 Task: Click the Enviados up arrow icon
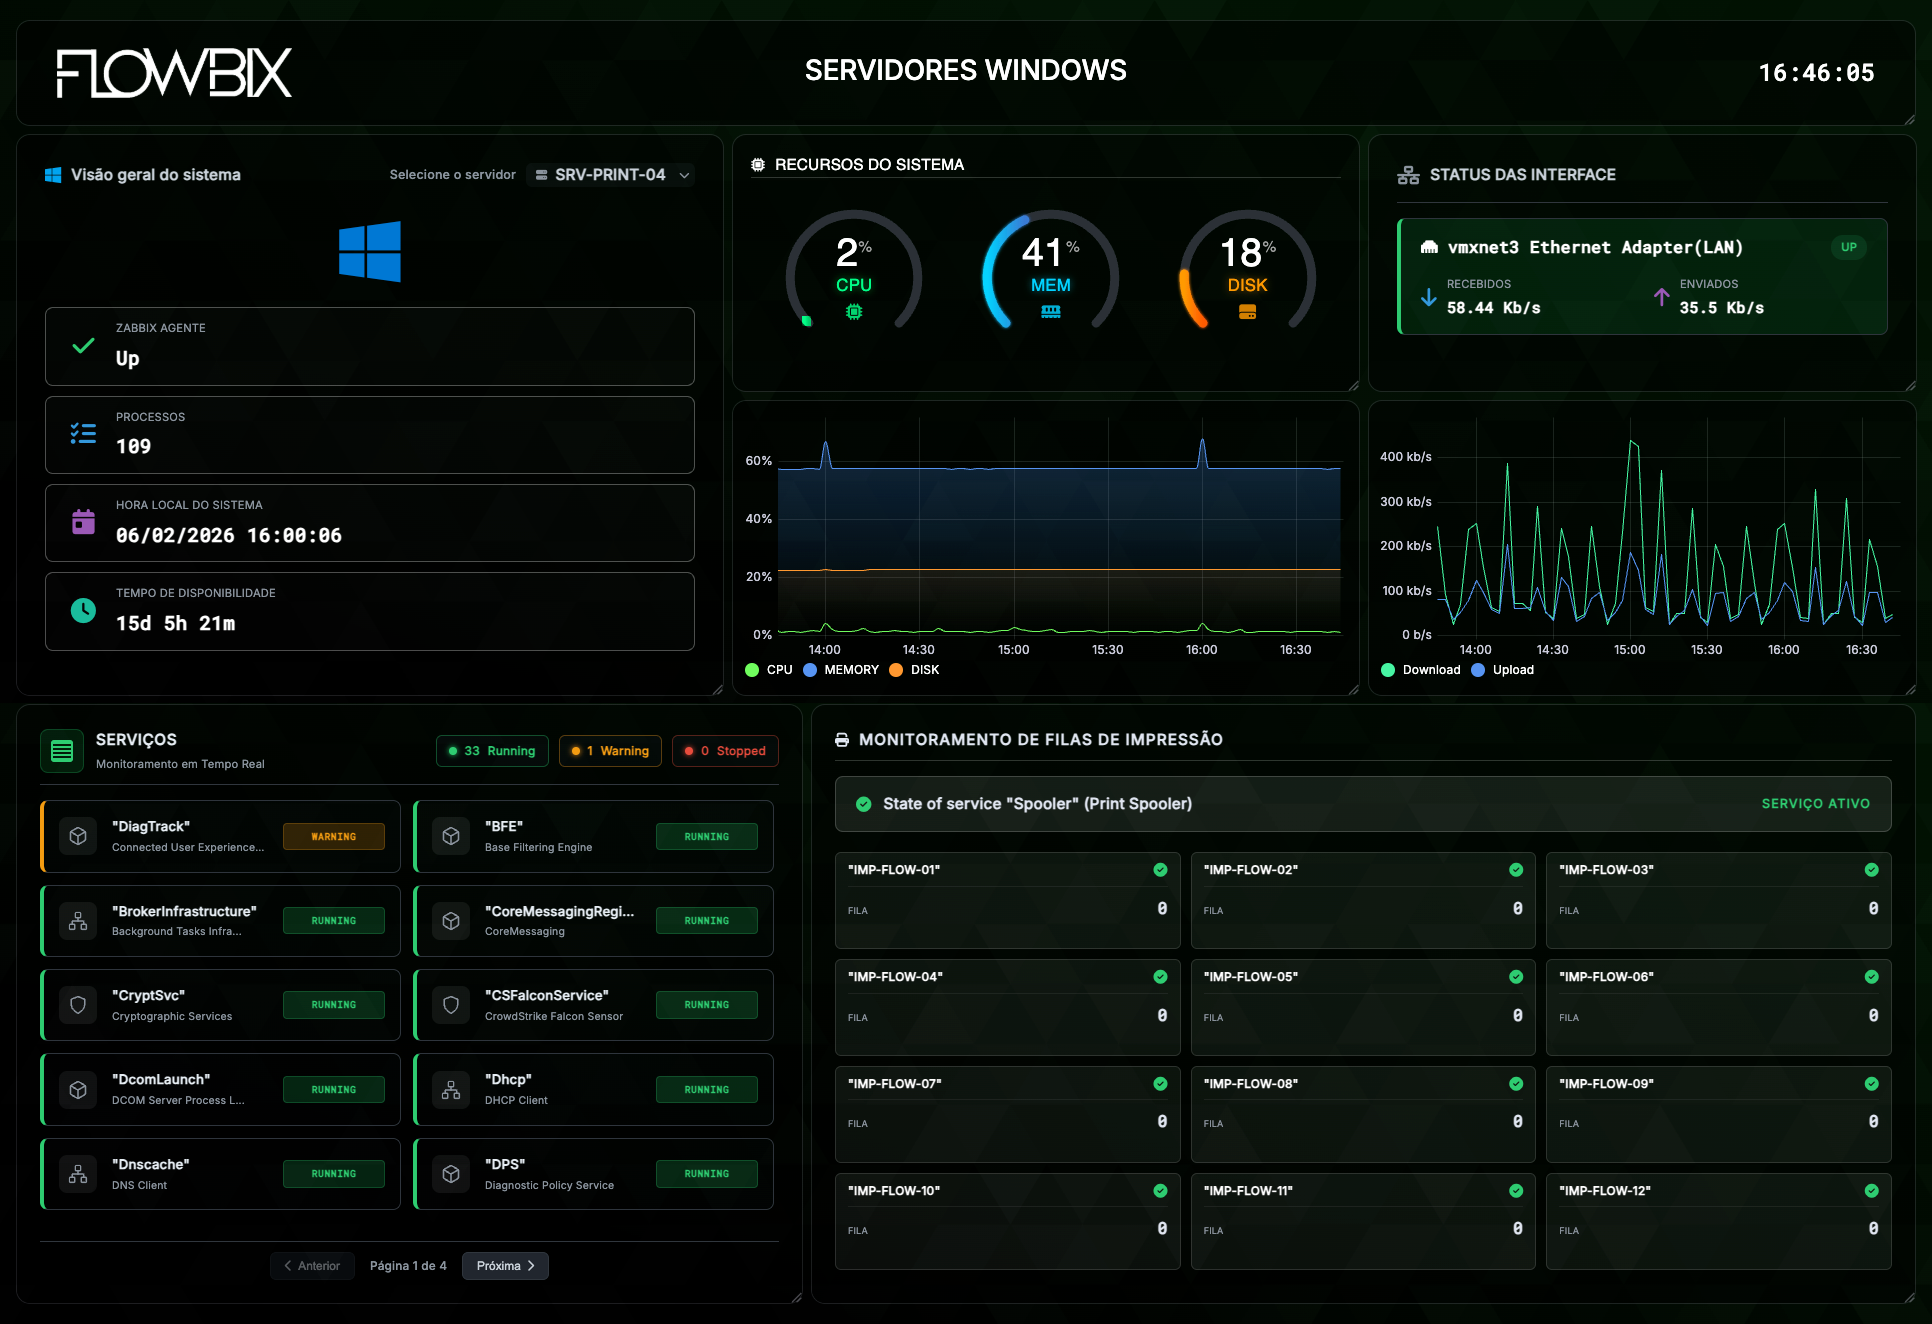1661,297
